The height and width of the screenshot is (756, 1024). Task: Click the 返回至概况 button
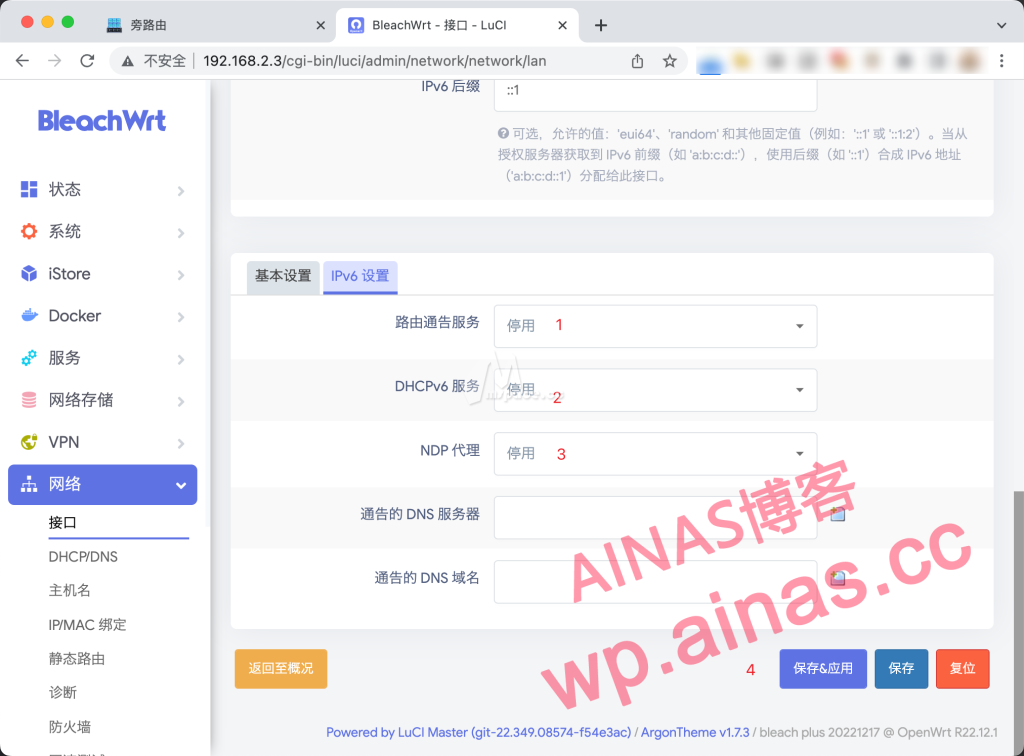[281, 669]
